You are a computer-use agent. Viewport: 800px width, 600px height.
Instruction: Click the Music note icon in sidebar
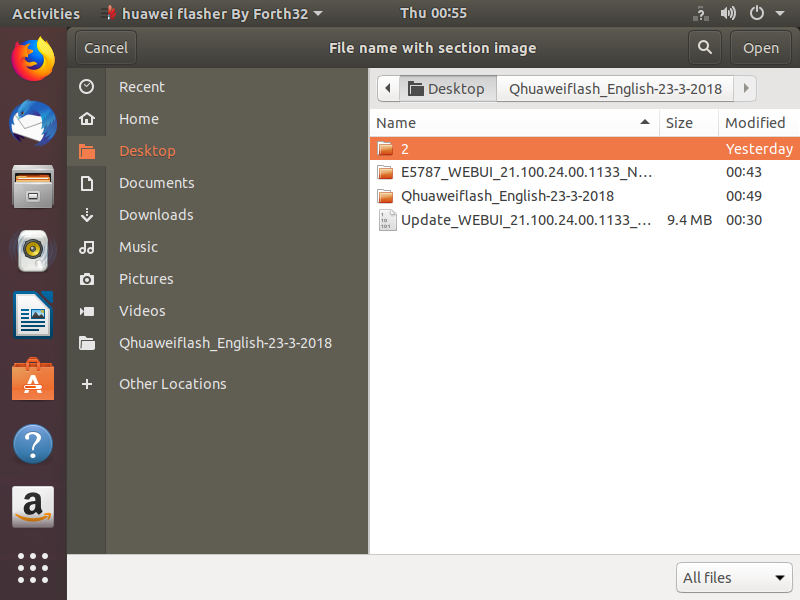click(x=87, y=247)
